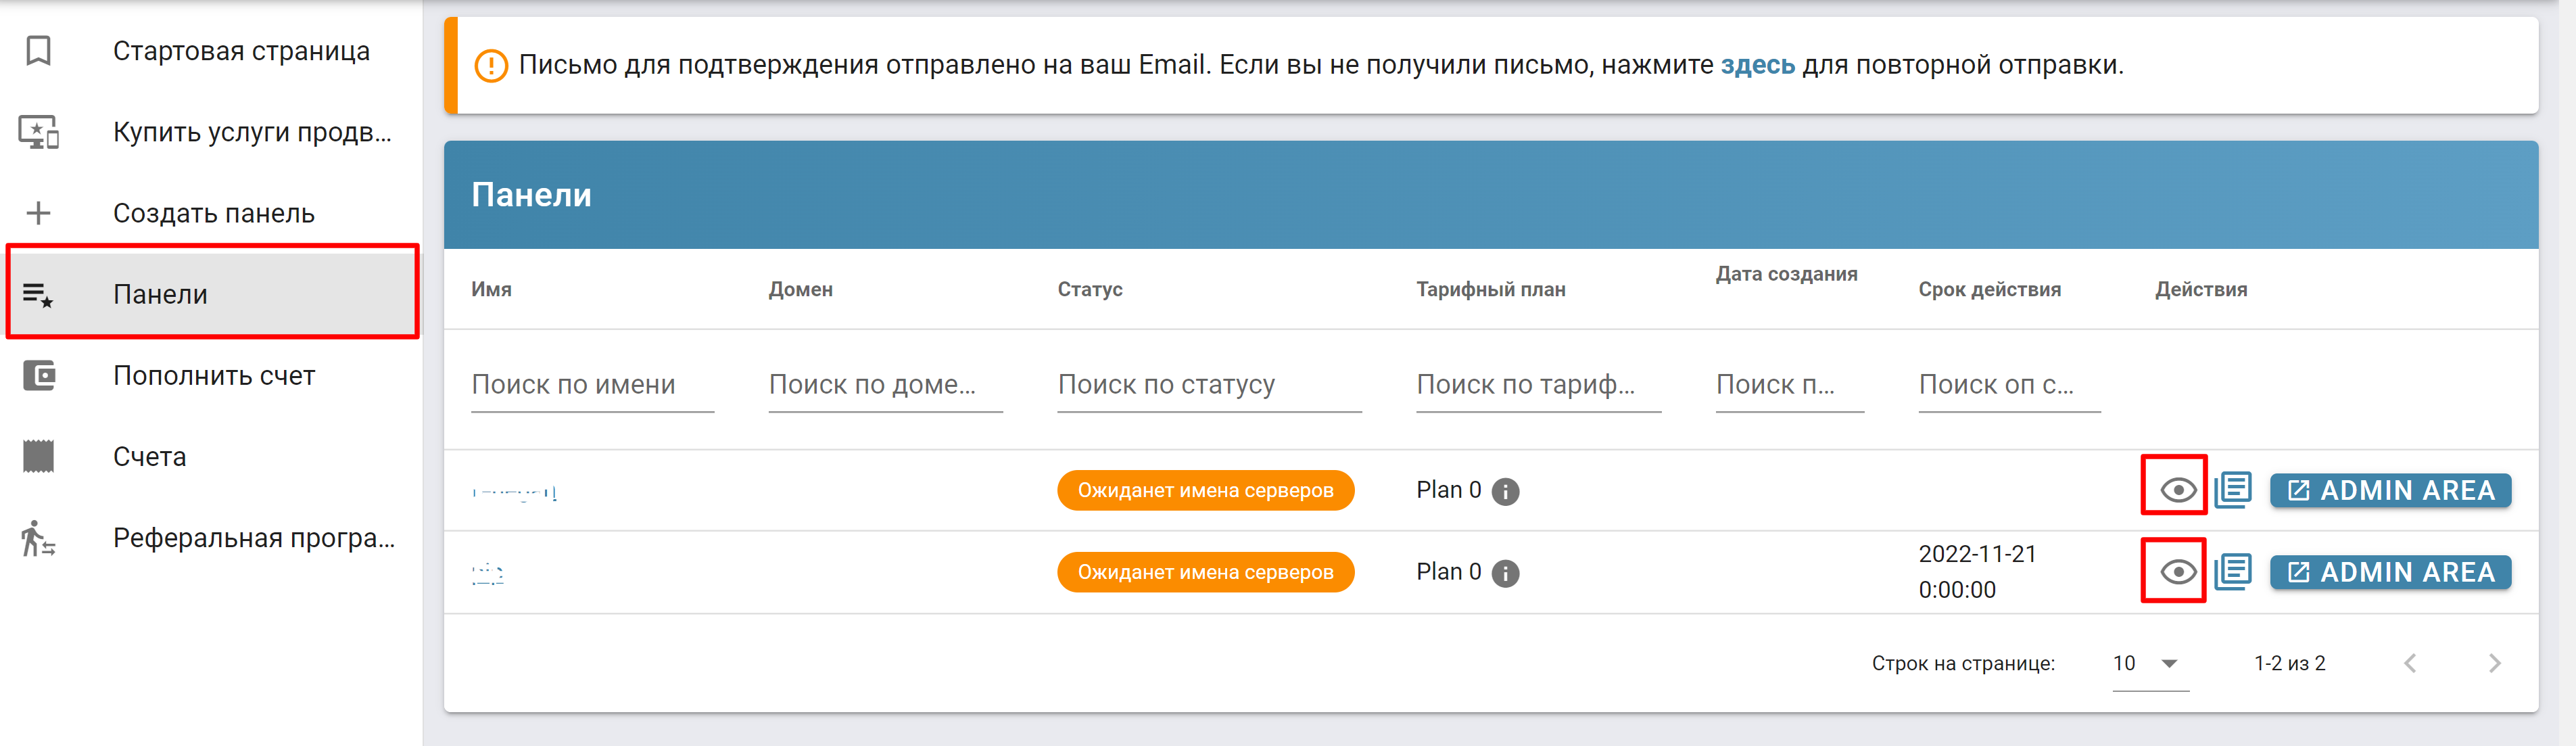
Task: Open Пополнить счет in the sidebar
Action: click(x=212, y=376)
